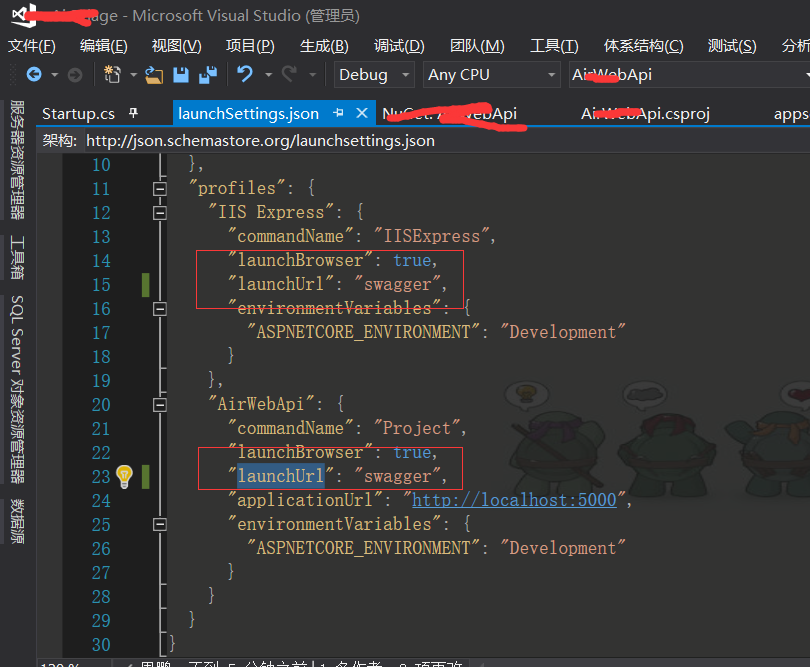
Task: Click the highlighted "launchUrl" key on line 23
Action: (x=281, y=476)
